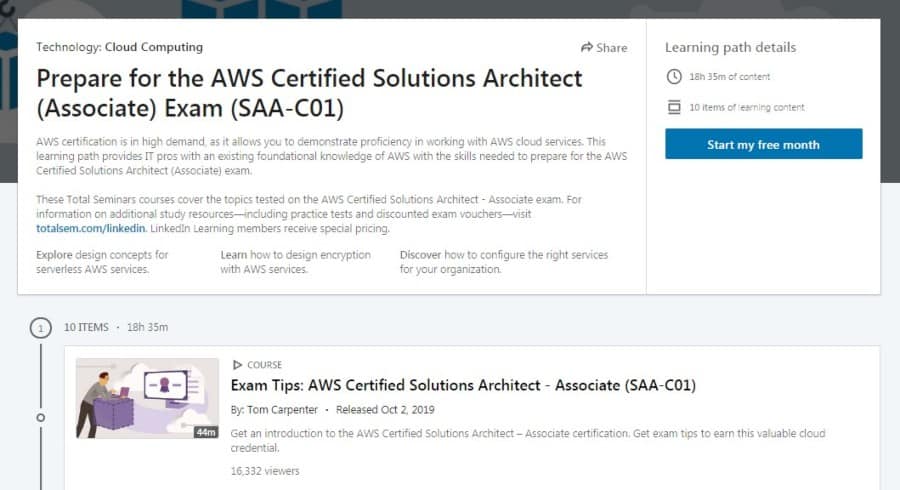Click the '16,332 viewers' text

click(265, 471)
